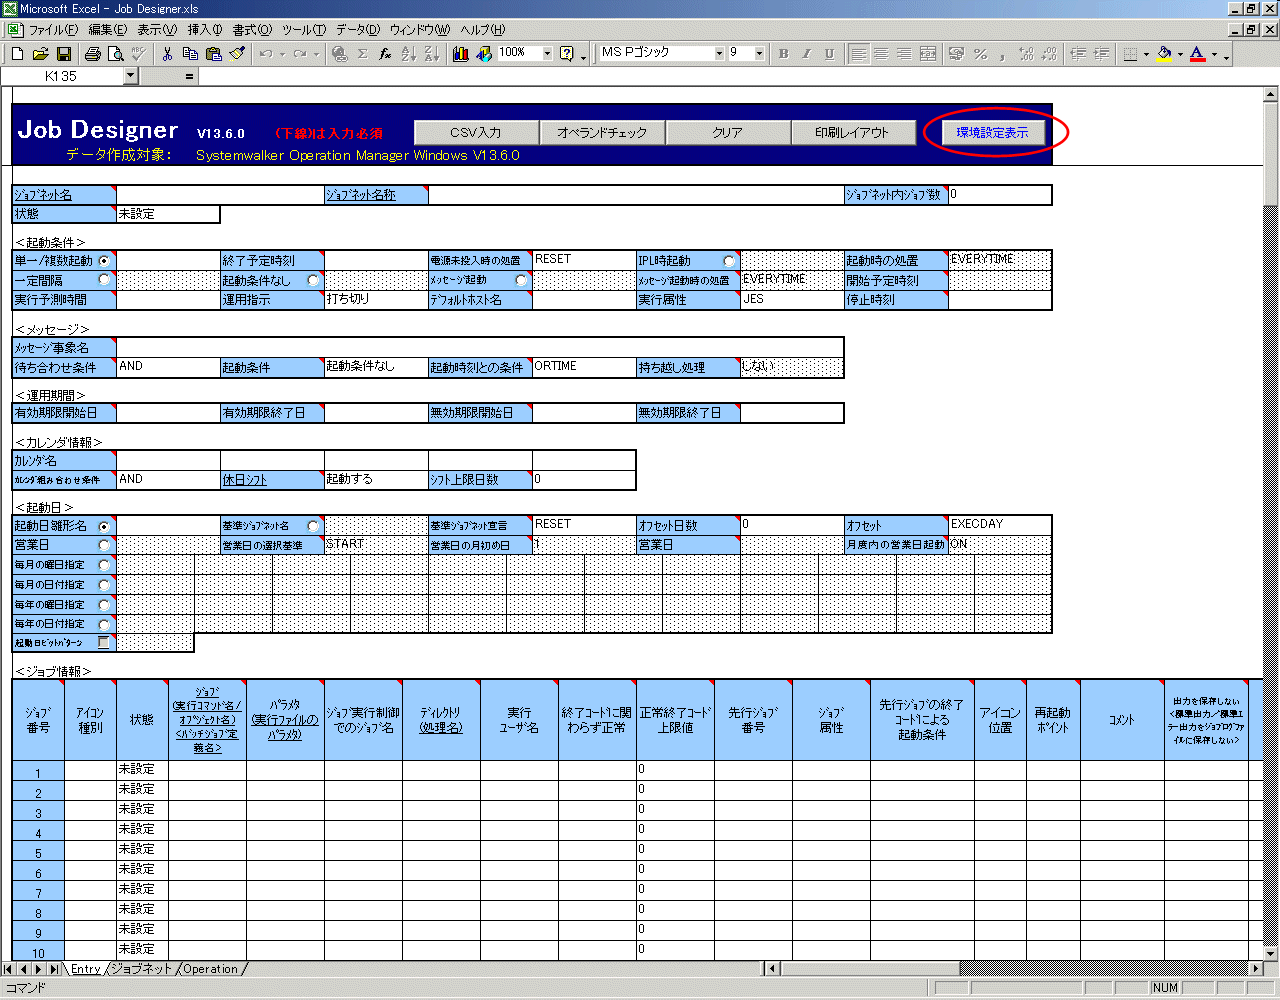Click the 環境設定表示 button
1280x1000 pixels.
(x=992, y=132)
